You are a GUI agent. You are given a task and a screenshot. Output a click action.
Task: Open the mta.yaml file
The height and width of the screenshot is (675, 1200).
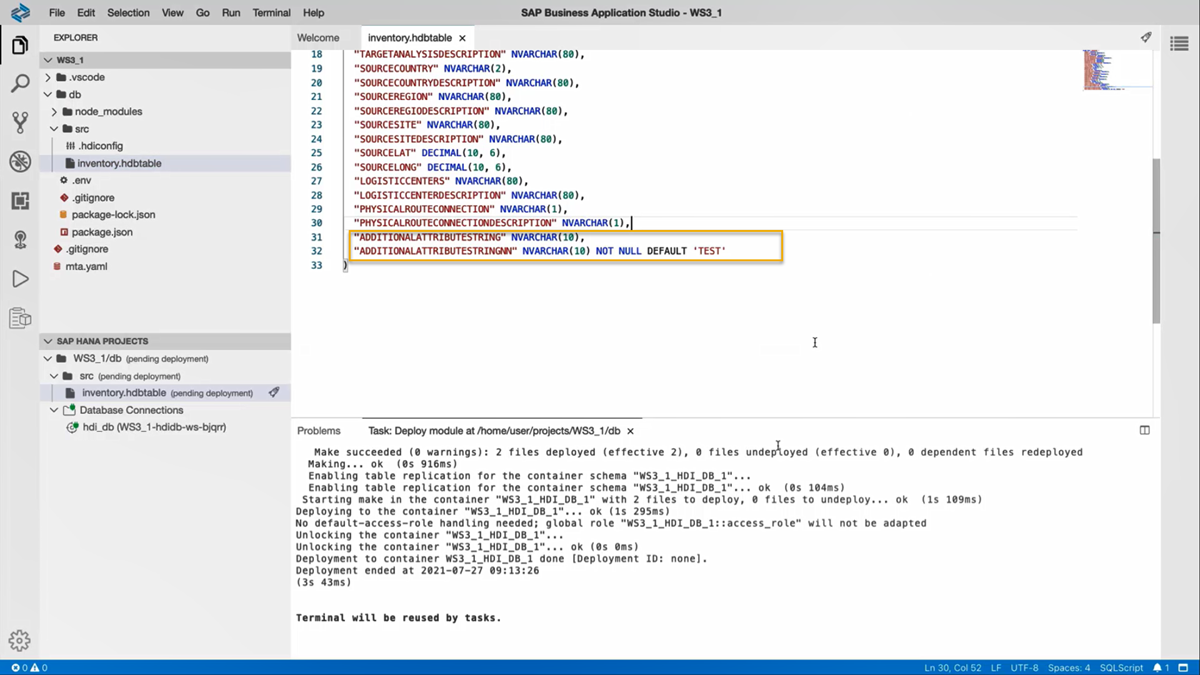point(86,267)
